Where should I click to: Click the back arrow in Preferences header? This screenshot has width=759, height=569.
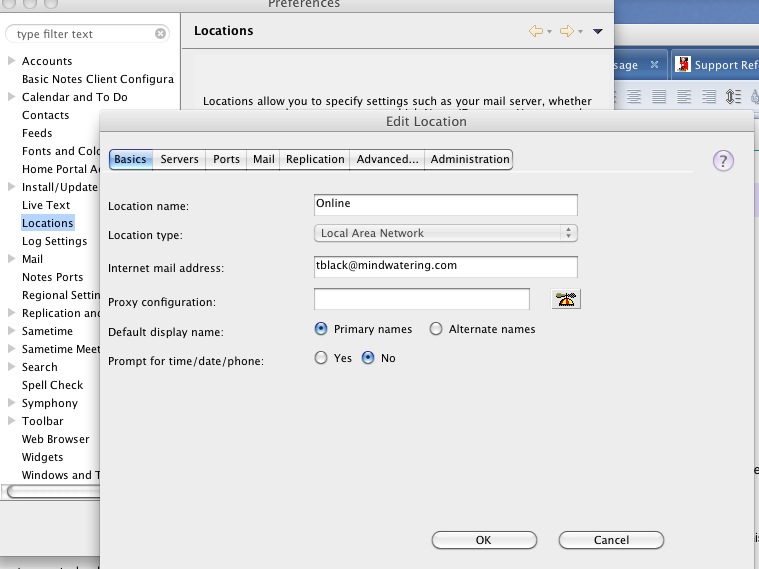pos(537,31)
